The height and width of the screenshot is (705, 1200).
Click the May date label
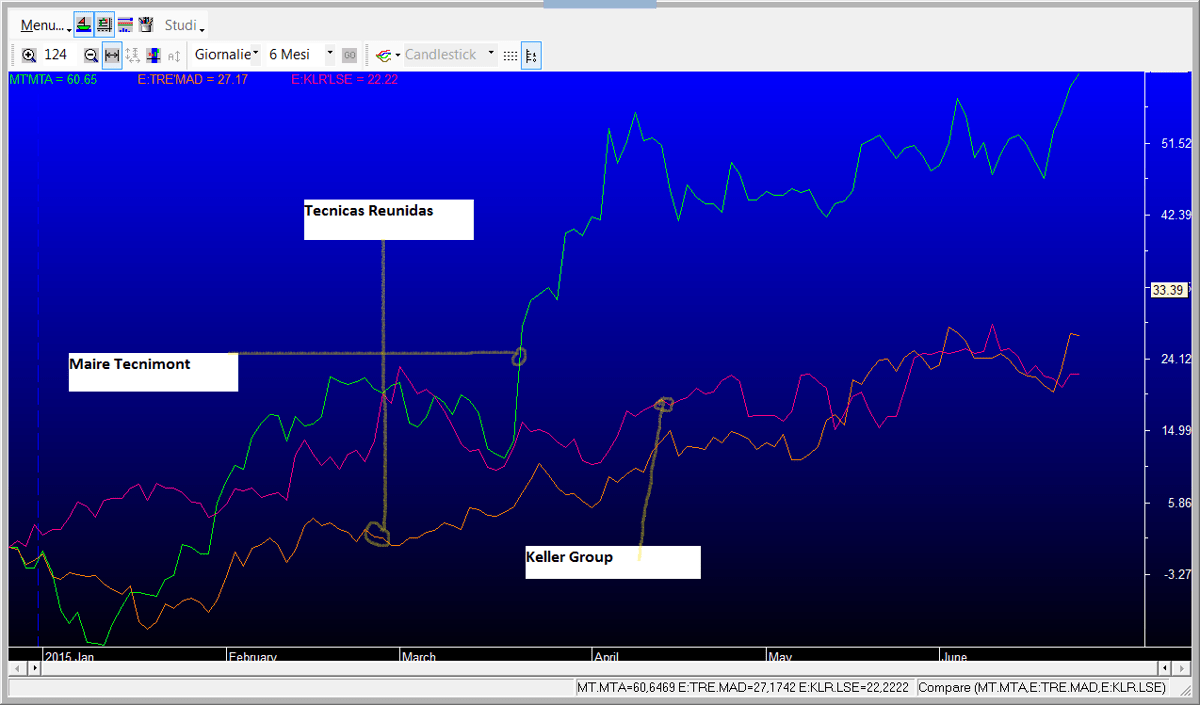780,657
